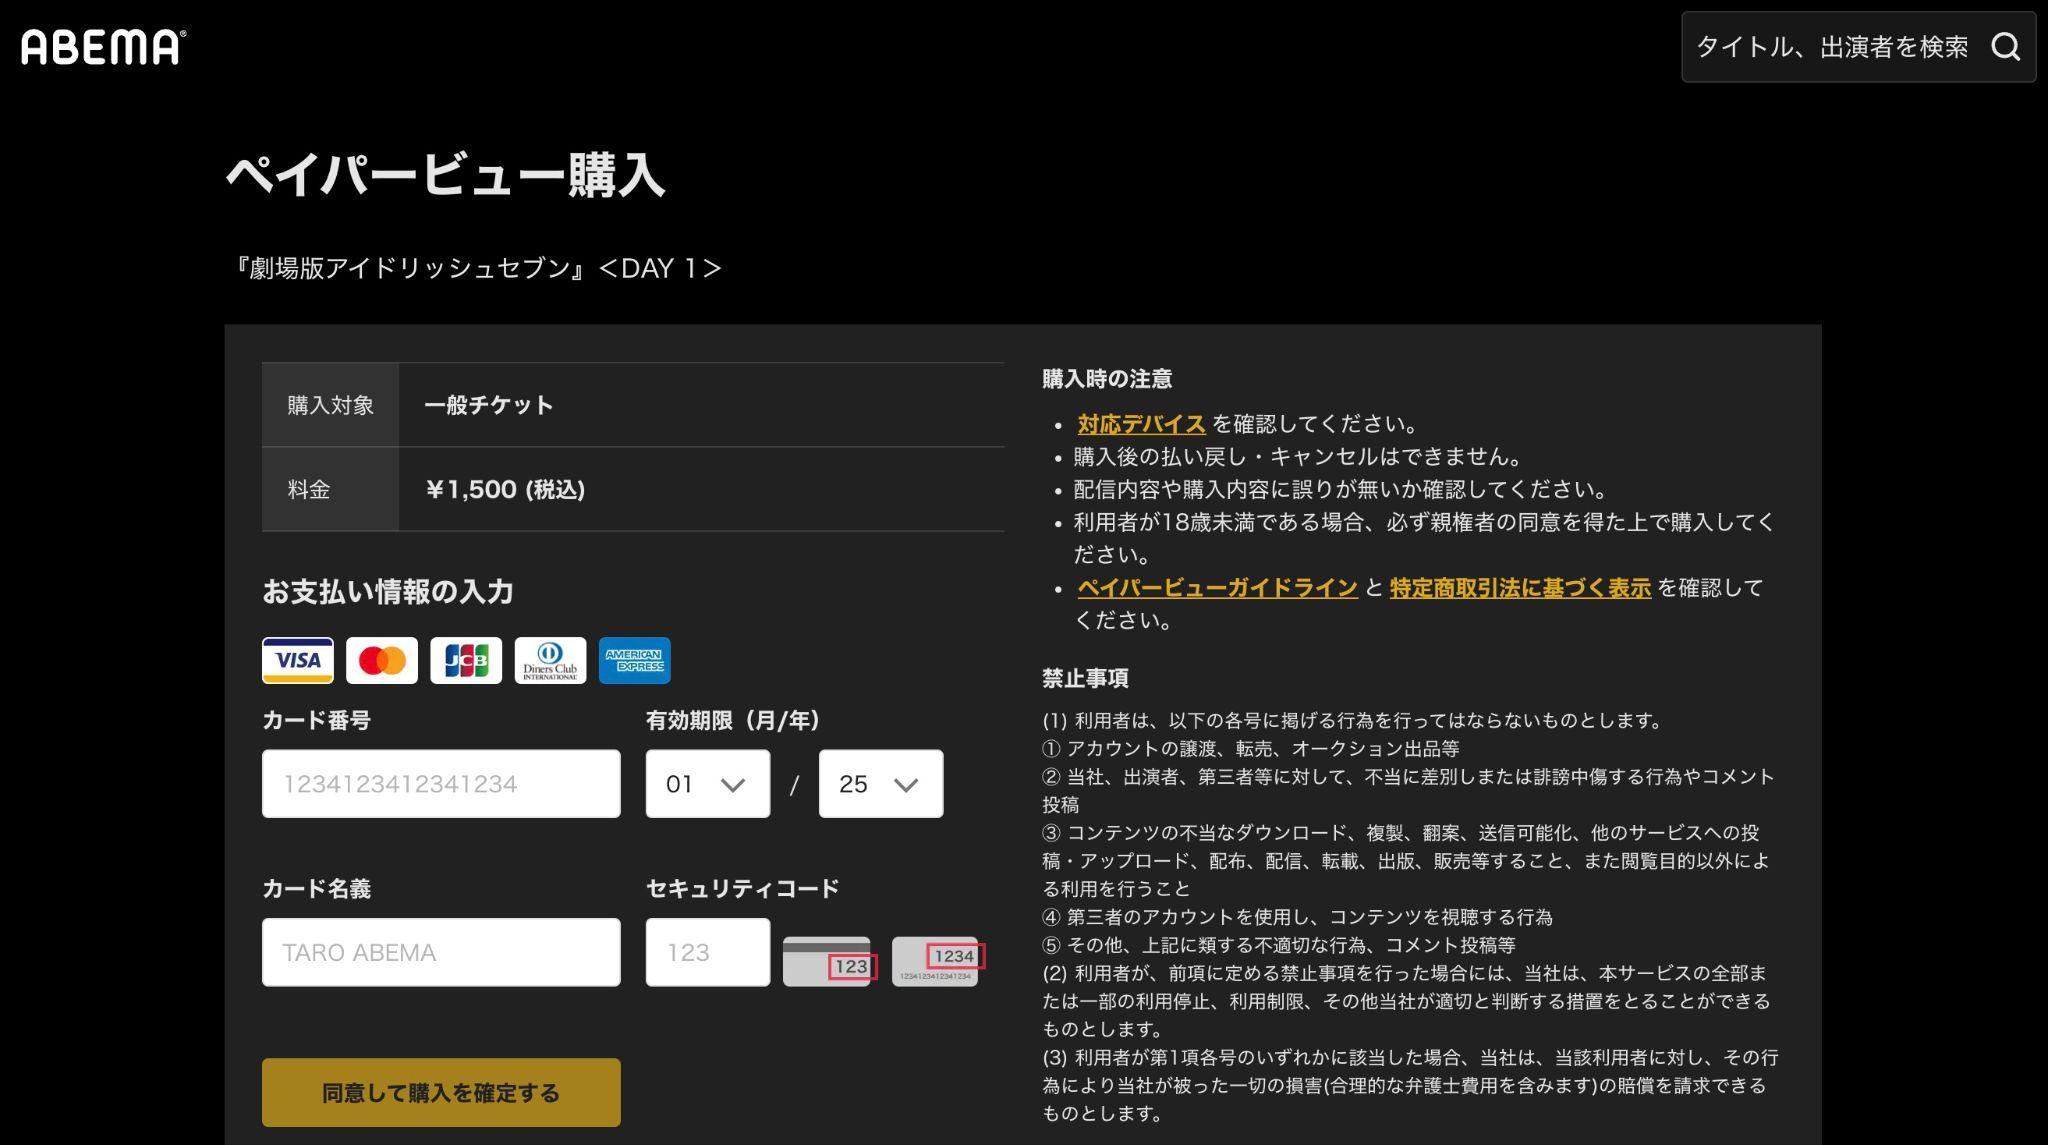Viewport: 2048px width, 1145px height.
Task: Click the Mastercard logo
Action: [382, 660]
